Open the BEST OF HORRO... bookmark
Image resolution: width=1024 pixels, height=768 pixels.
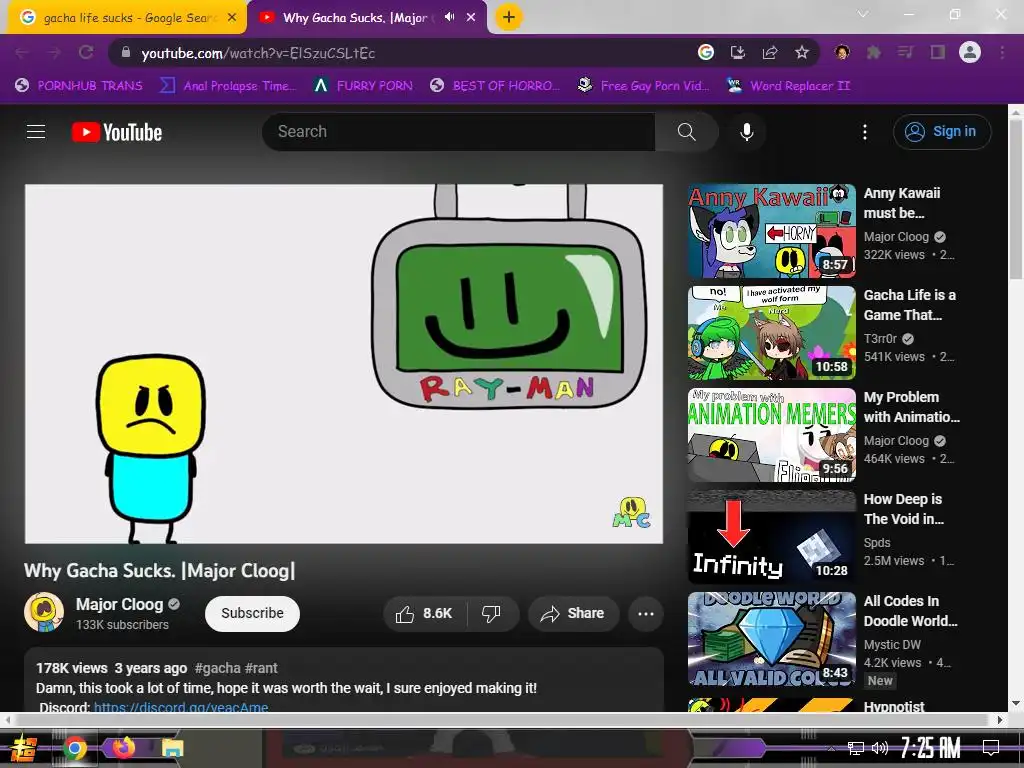tap(495, 86)
